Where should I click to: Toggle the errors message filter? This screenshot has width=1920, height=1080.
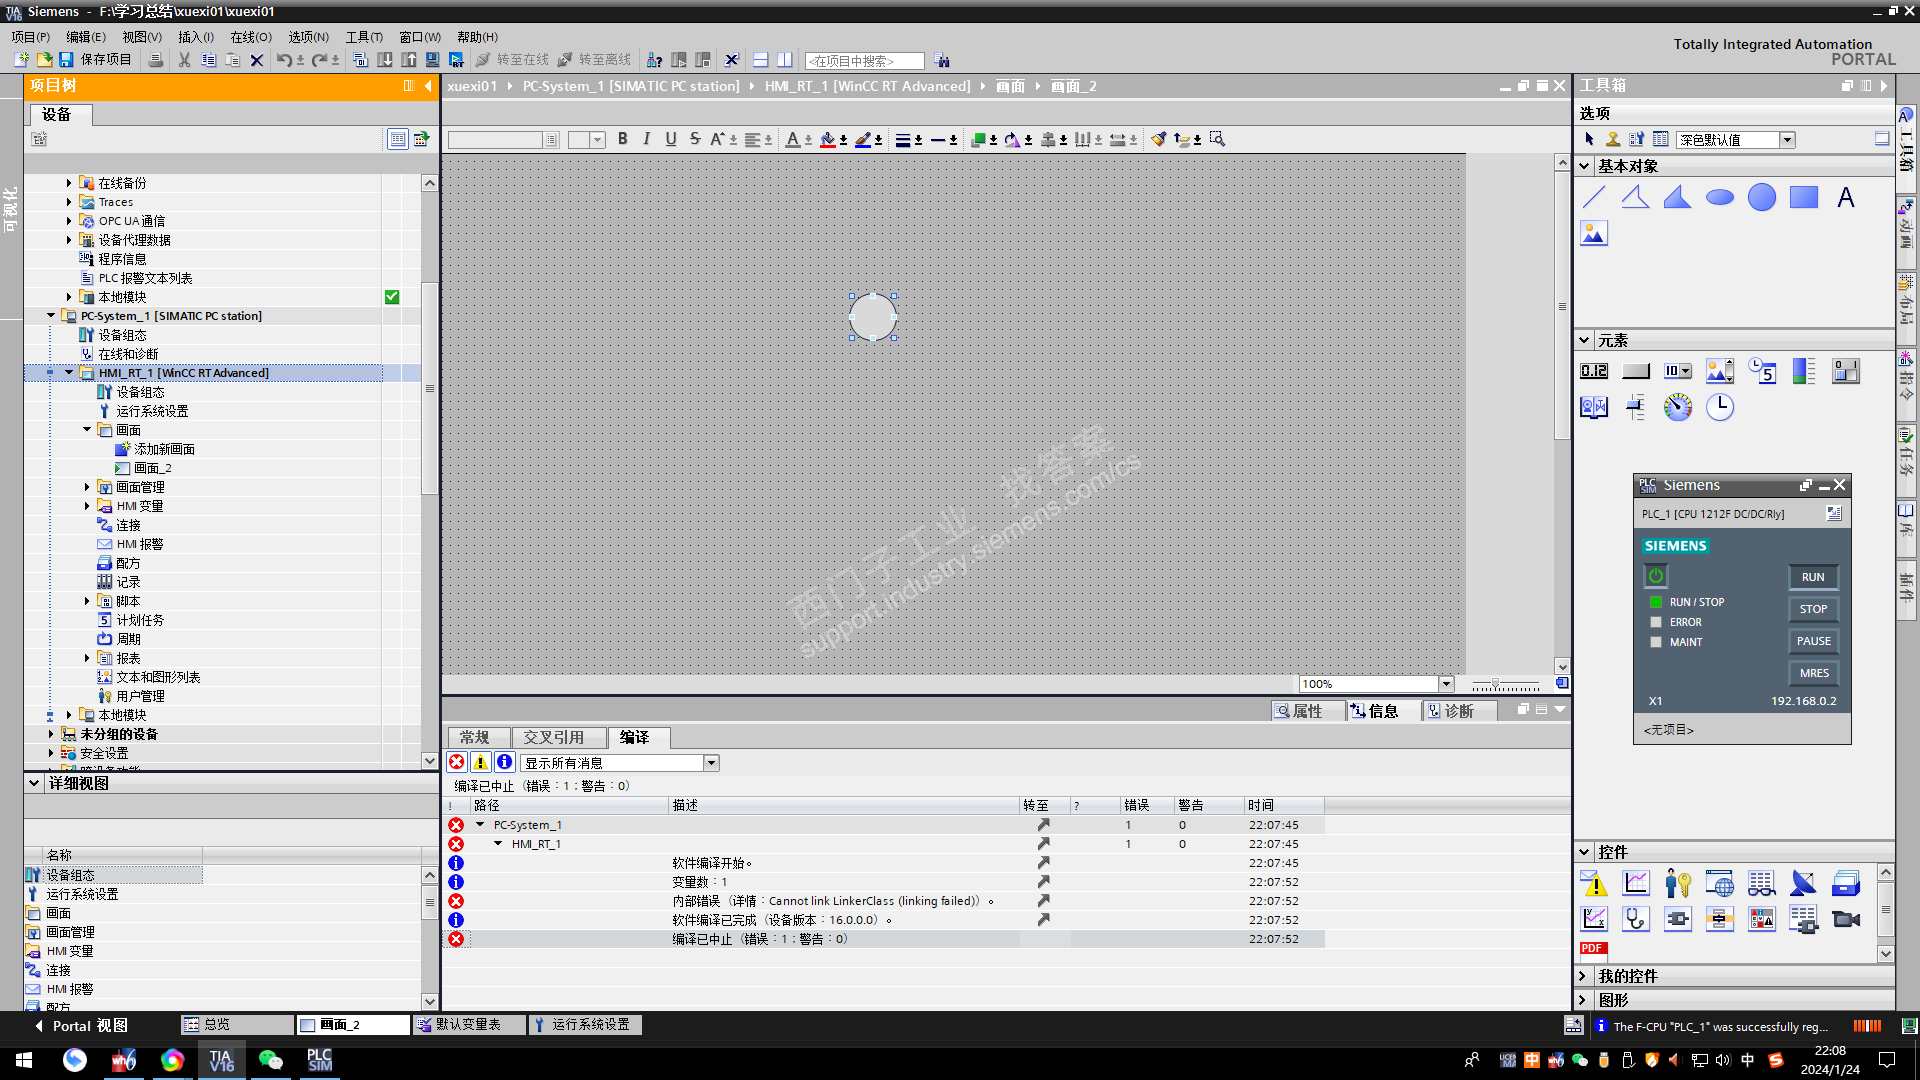click(x=457, y=763)
